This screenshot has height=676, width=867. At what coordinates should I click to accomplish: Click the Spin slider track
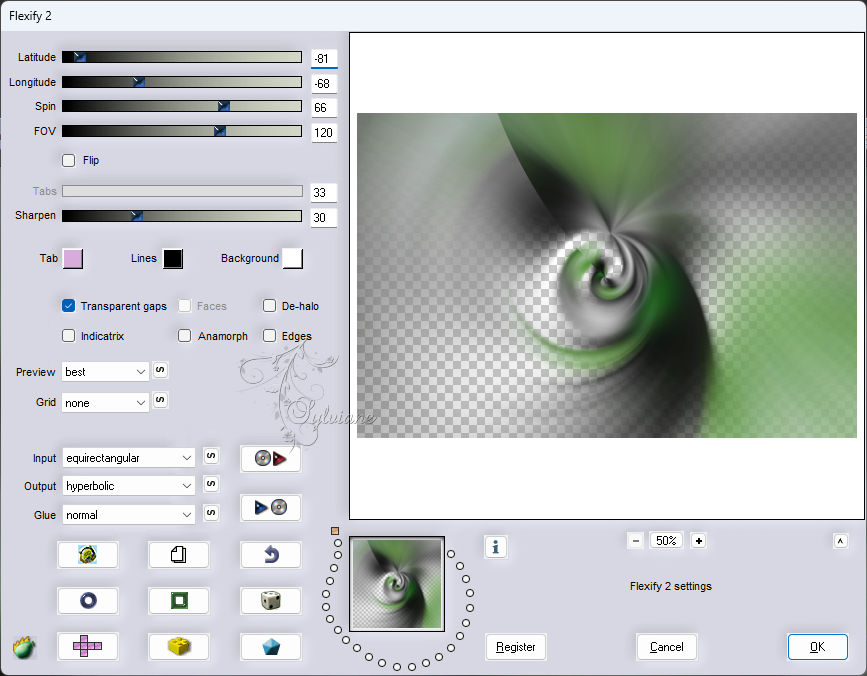(182, 106)
